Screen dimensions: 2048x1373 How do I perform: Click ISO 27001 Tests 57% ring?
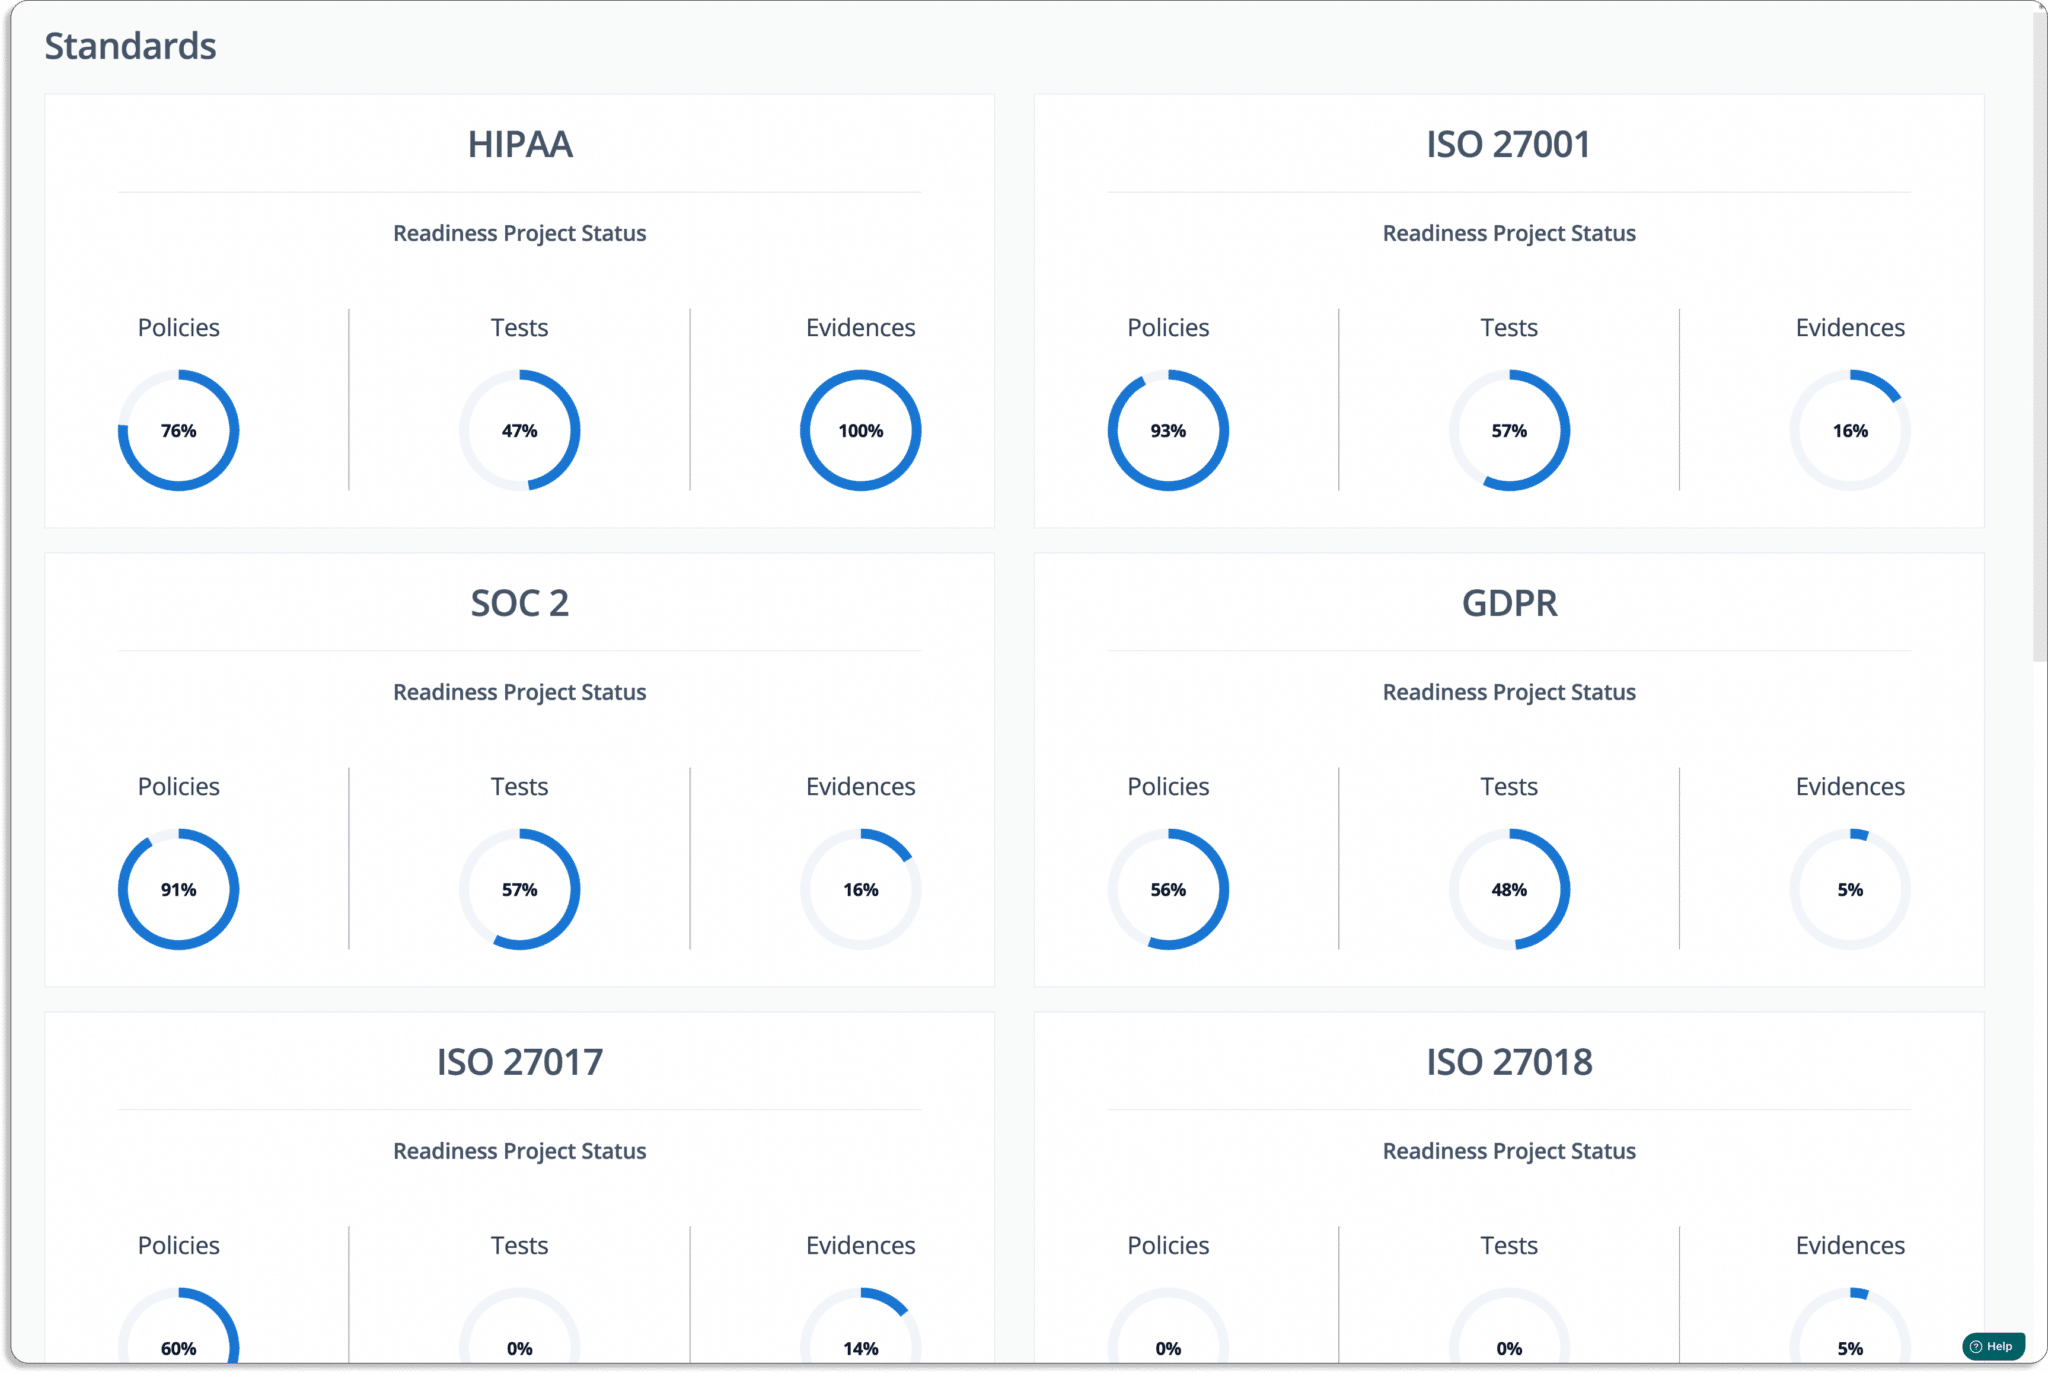pos(1509,430)
